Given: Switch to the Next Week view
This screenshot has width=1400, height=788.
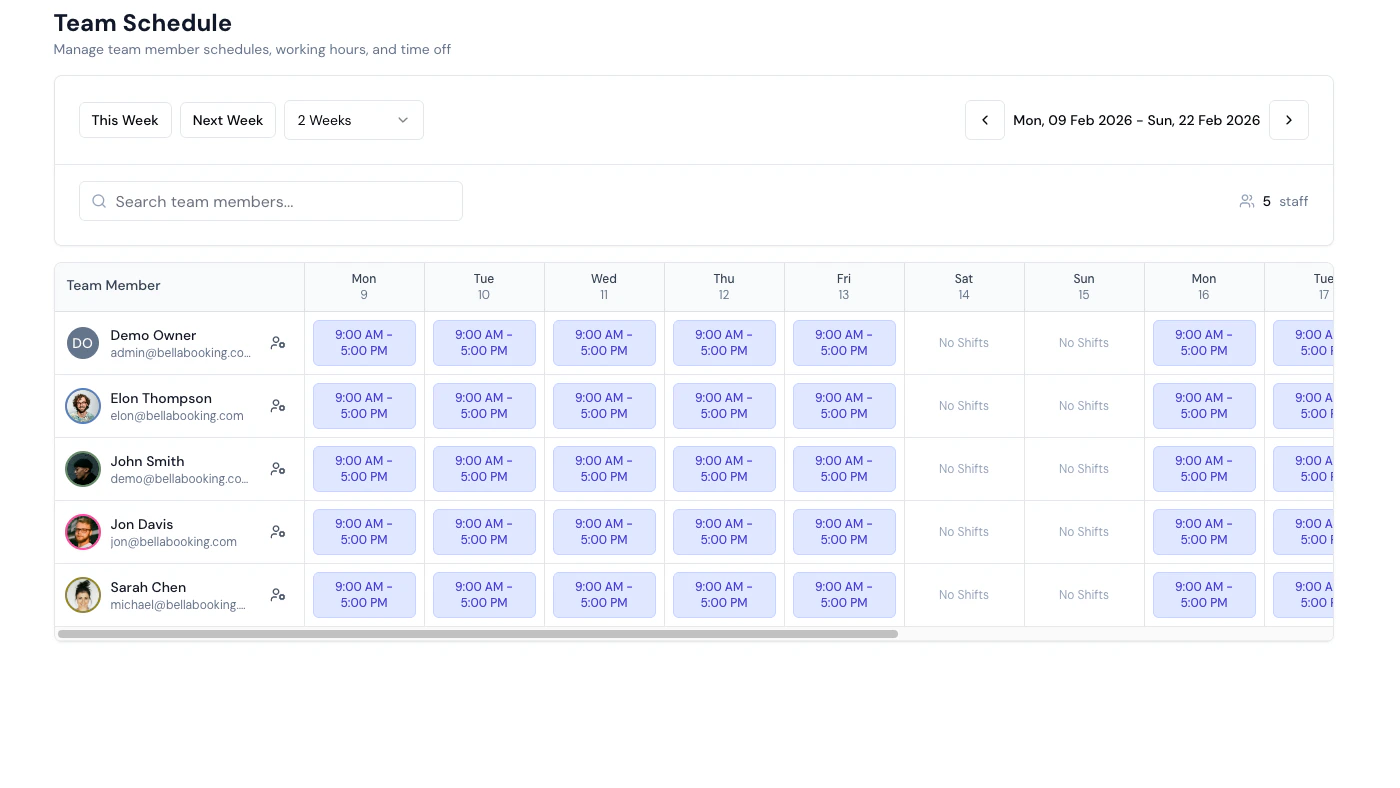Looking at the screenshot, I should click(227, 120).
